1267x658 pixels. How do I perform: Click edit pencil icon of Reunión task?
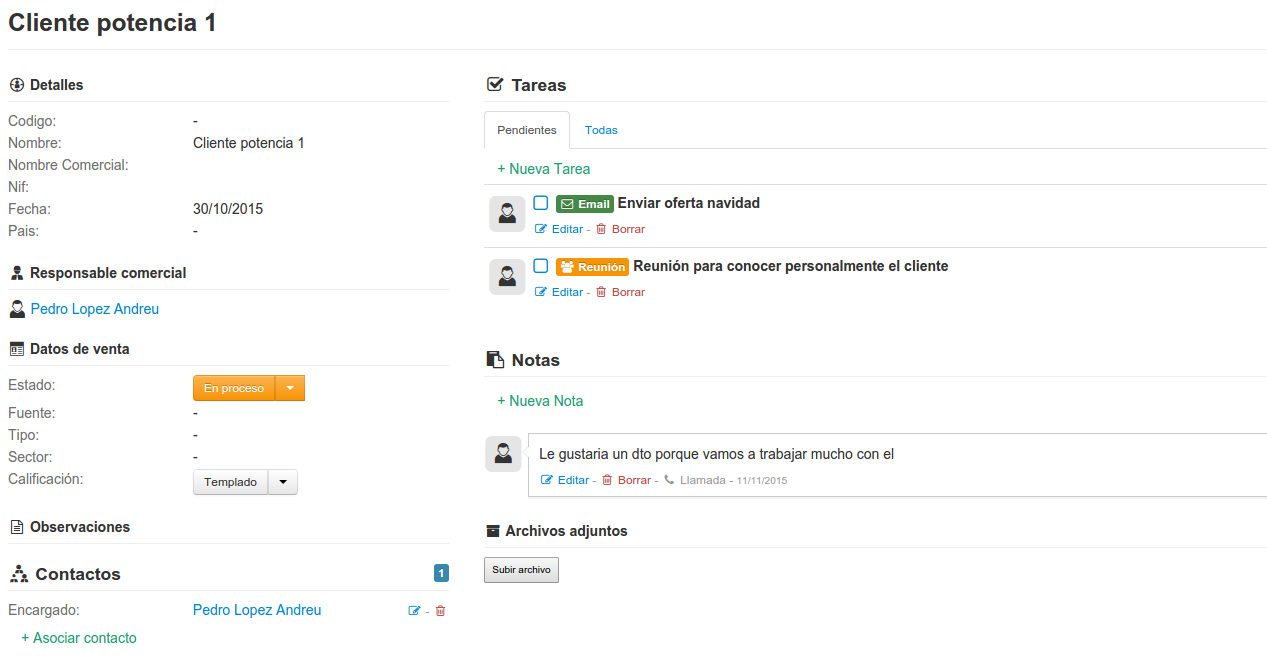coord(541,292)
